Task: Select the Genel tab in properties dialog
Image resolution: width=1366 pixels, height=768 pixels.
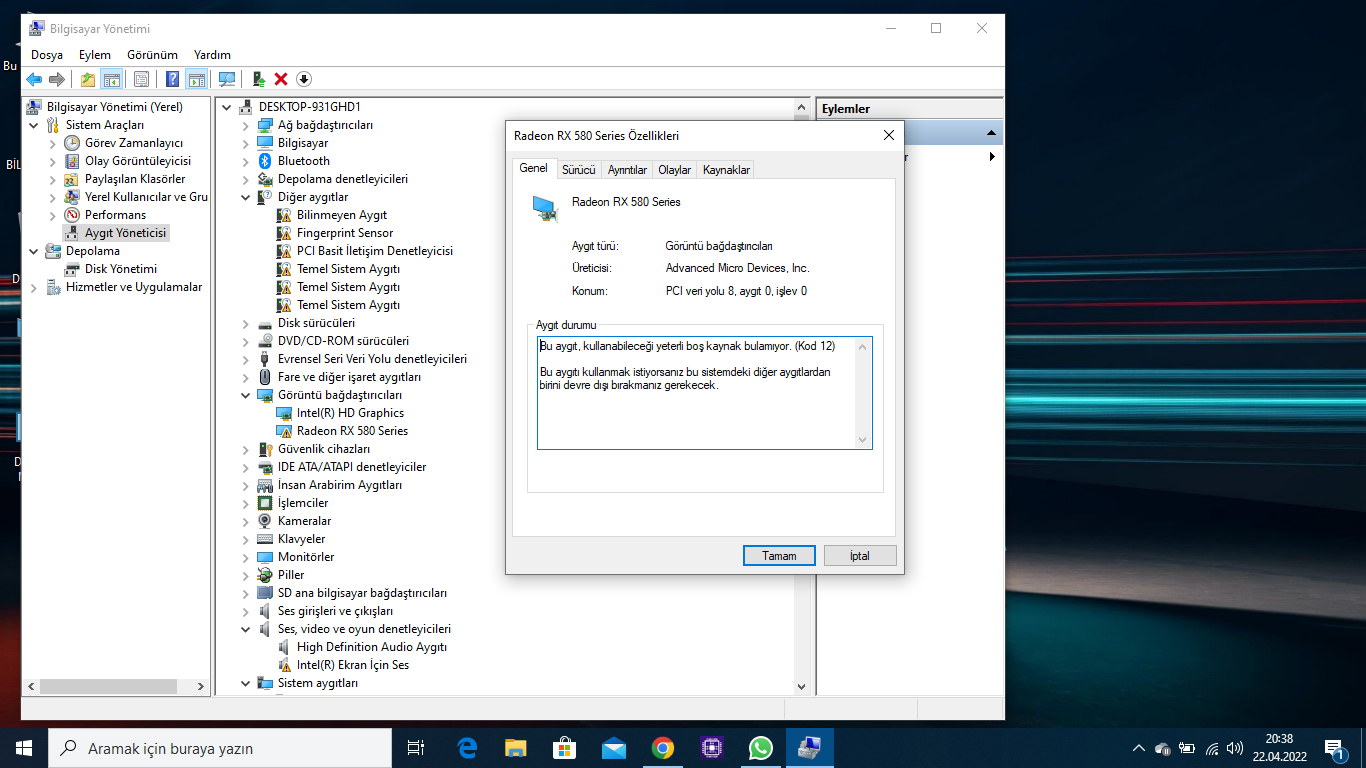Action: pos(533,168)
